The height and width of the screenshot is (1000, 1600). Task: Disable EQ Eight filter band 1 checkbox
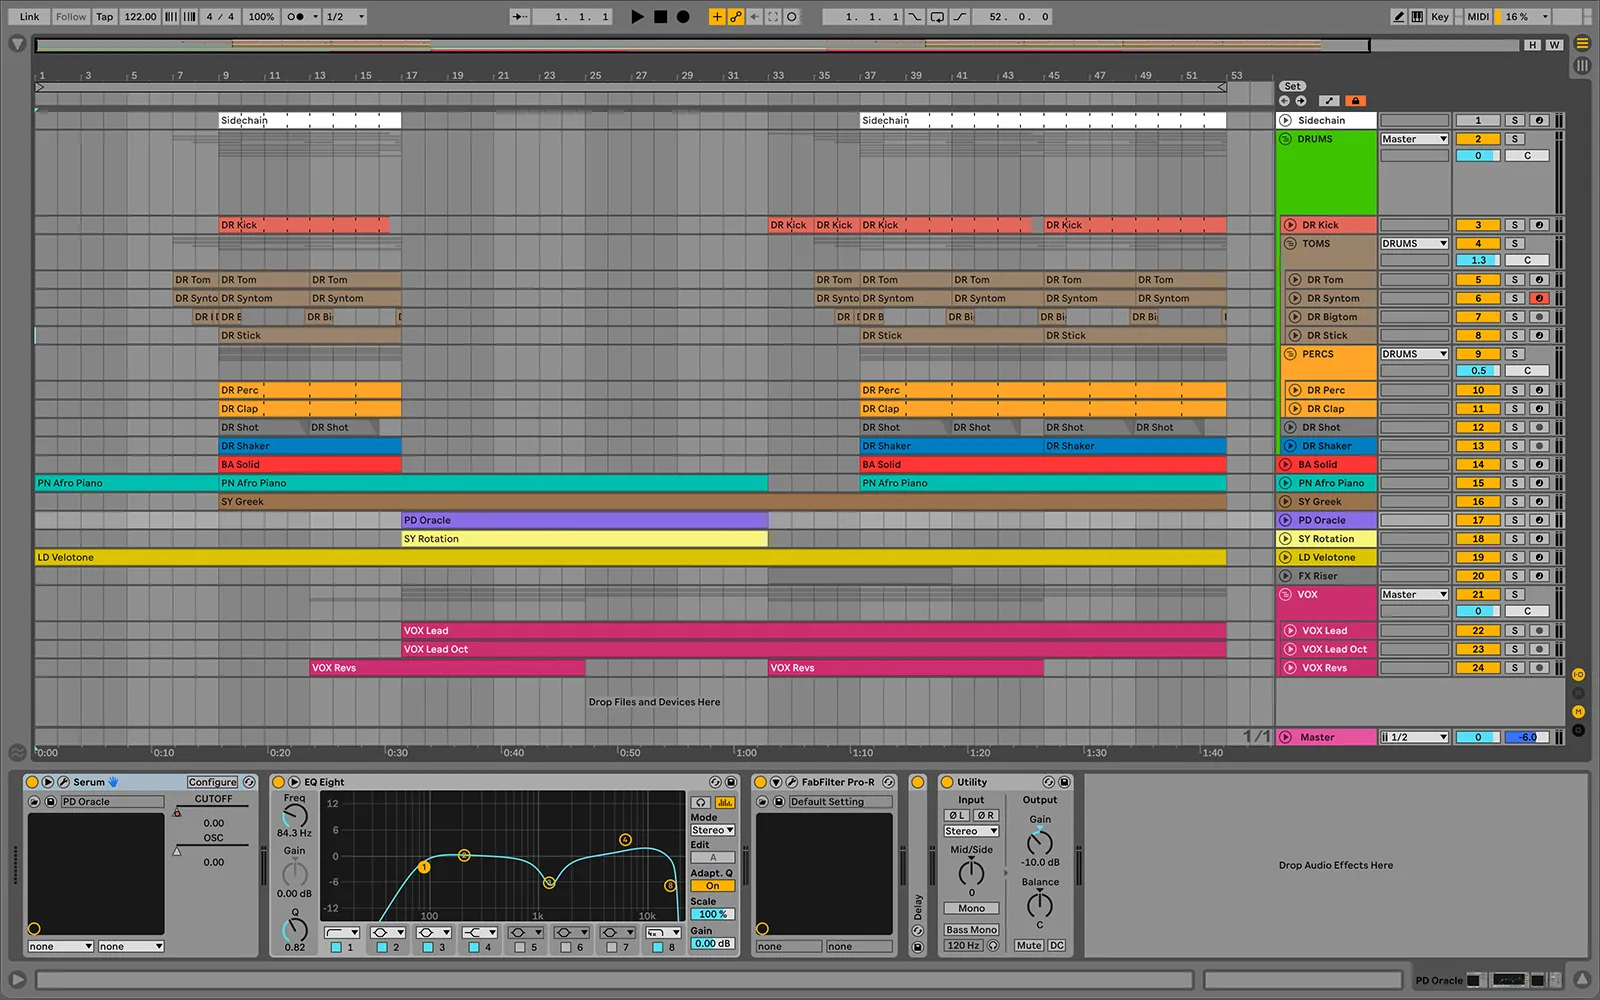click(336, 947)
